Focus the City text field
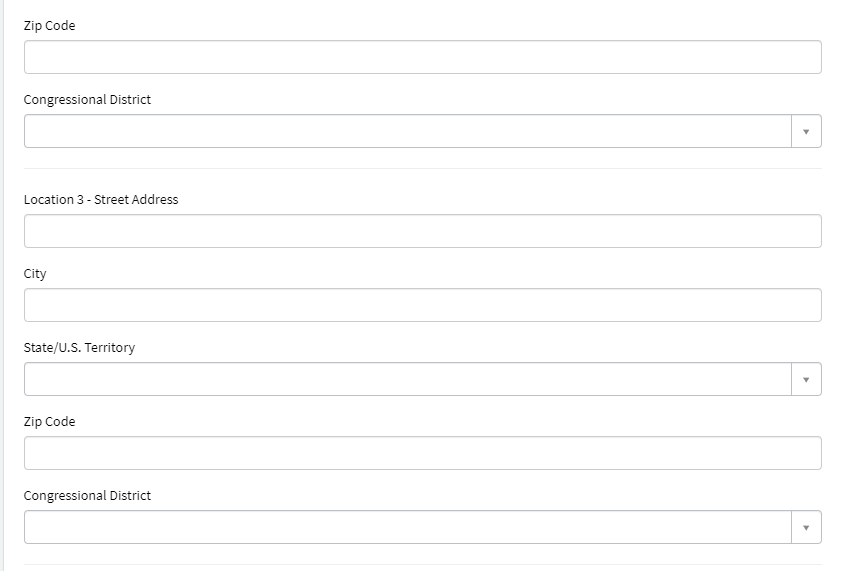The image size is (841, 571). [422, 305]
